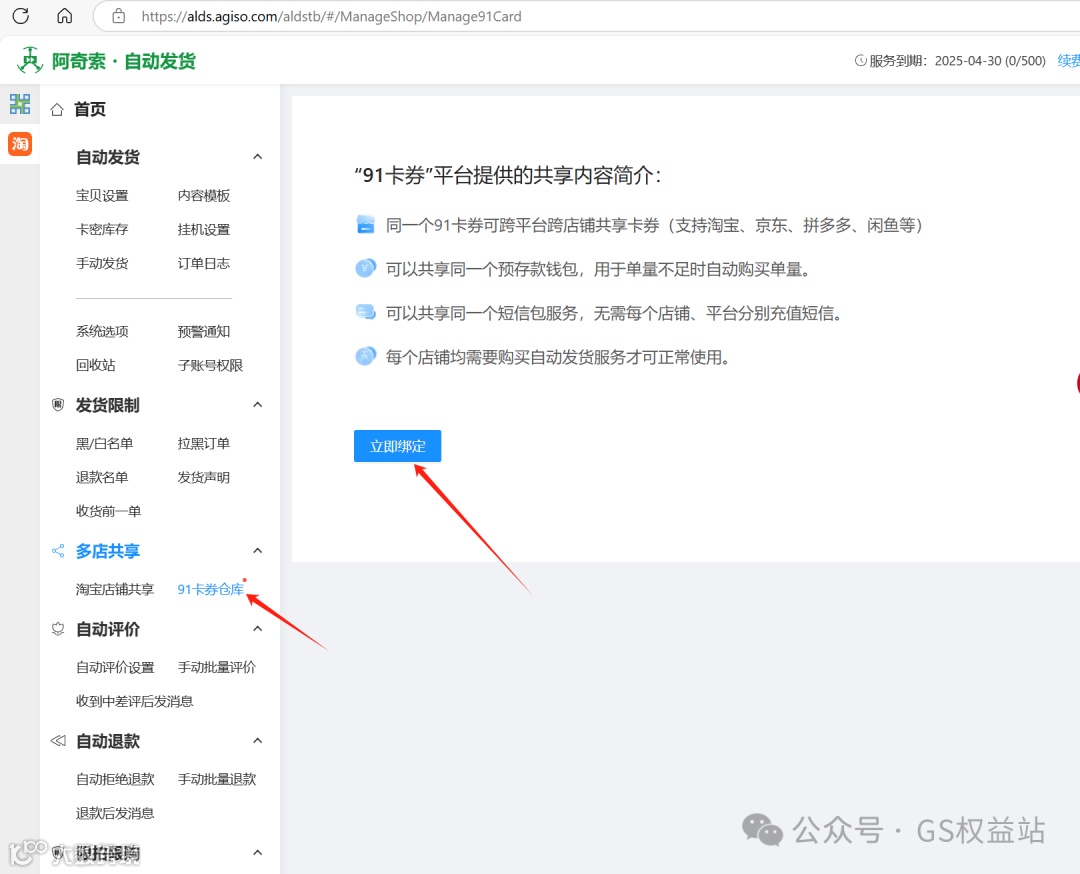The height and width of the screenshot is (874, 1080).
Task: Open 子账号权限
Action: point(210,365)
